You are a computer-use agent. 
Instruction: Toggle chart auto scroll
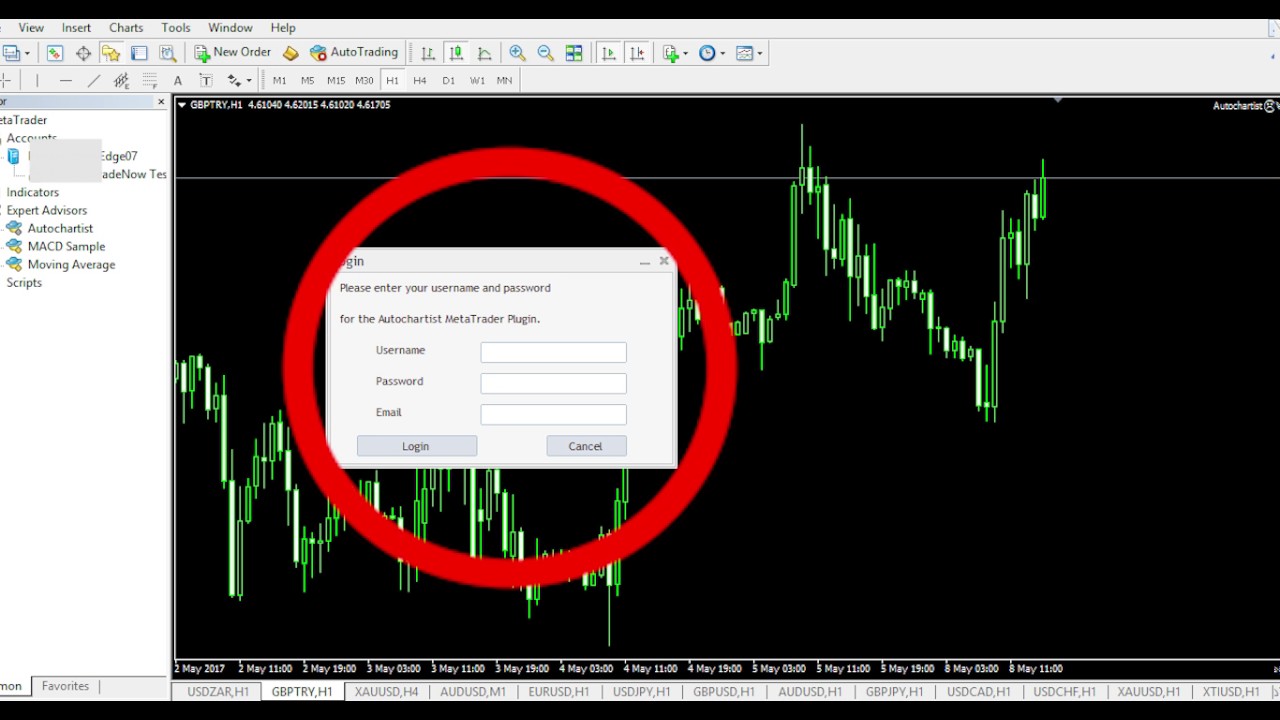pos(608,53)
